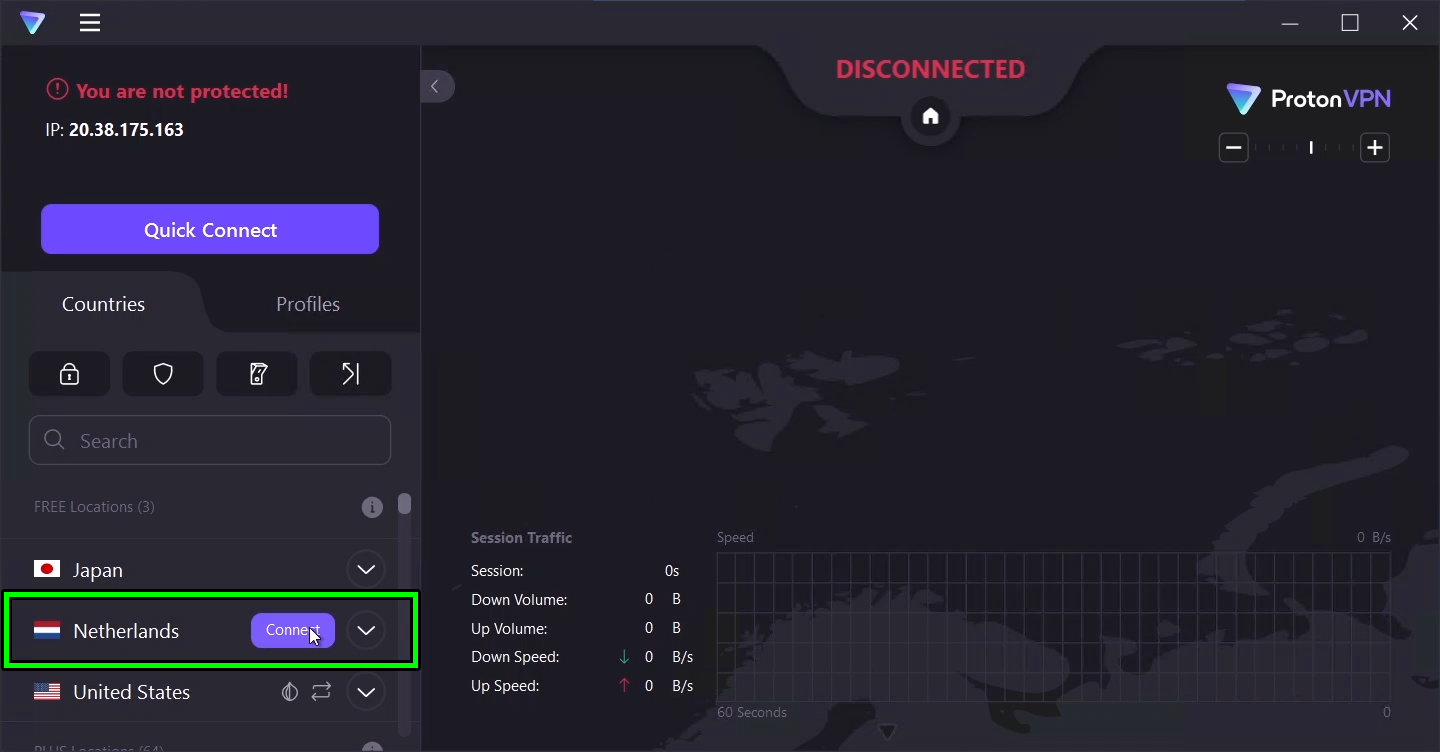Click the shield filter icon
This screenshot has height=752, width=1440.
point(163,373)
